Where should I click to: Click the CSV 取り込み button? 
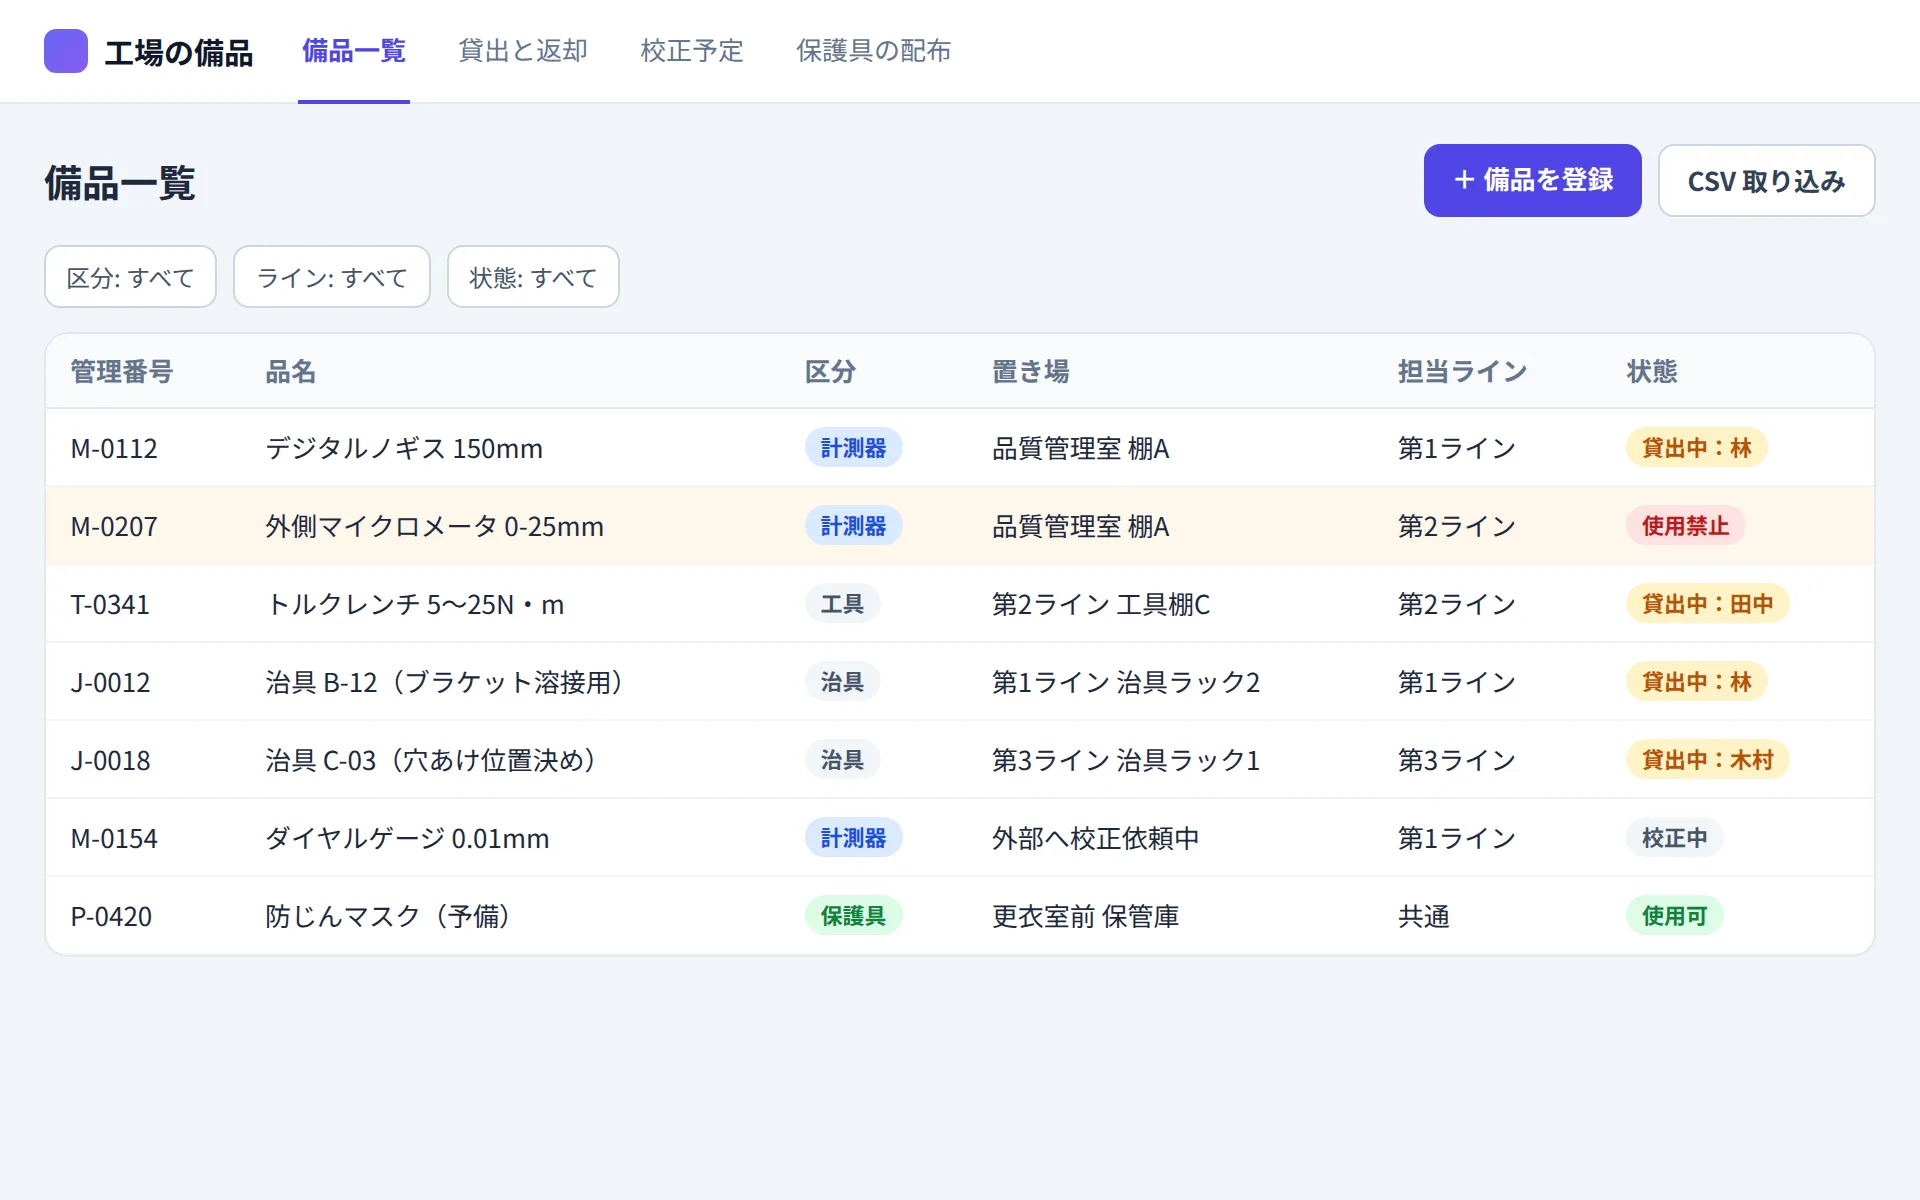[x=1766, y=180]
